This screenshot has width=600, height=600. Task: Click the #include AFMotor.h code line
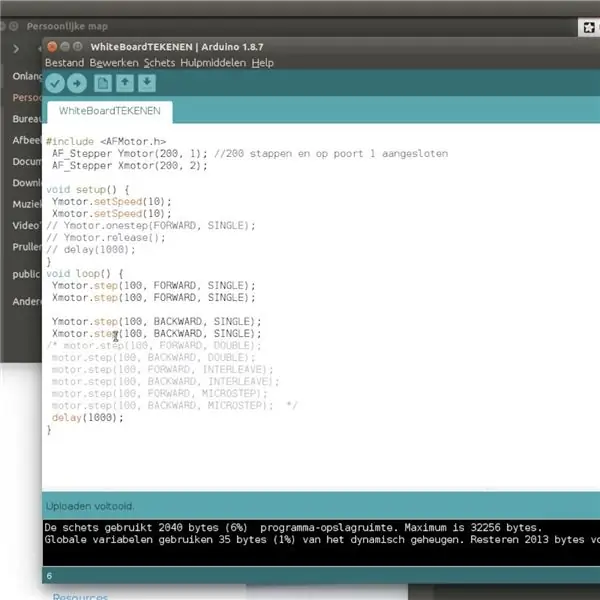(x=106, y=142)
